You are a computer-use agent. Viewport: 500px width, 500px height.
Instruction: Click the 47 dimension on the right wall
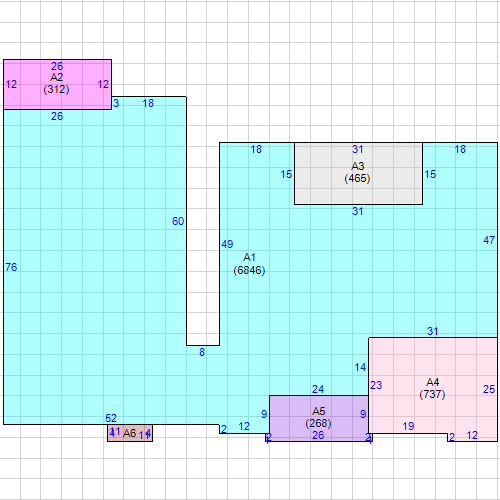(489, 240)
